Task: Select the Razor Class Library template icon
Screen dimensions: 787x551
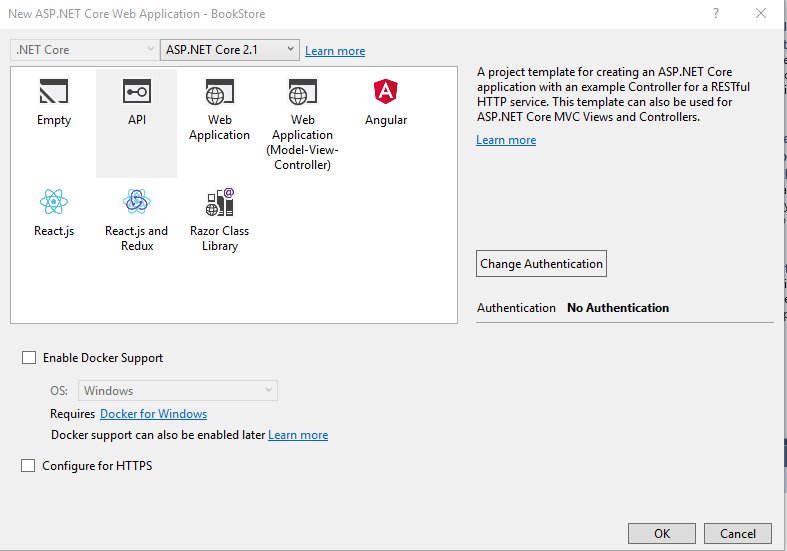Action: [220, 202]
